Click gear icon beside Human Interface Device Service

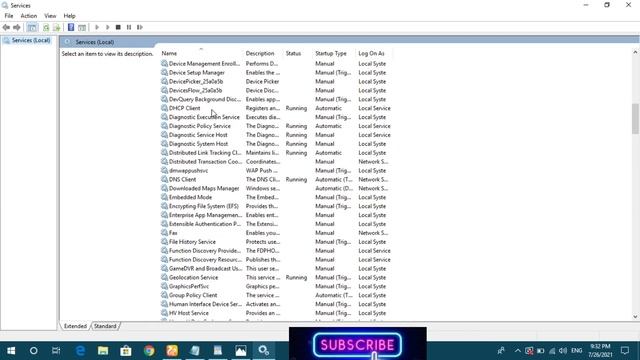(x=164, y=304)
